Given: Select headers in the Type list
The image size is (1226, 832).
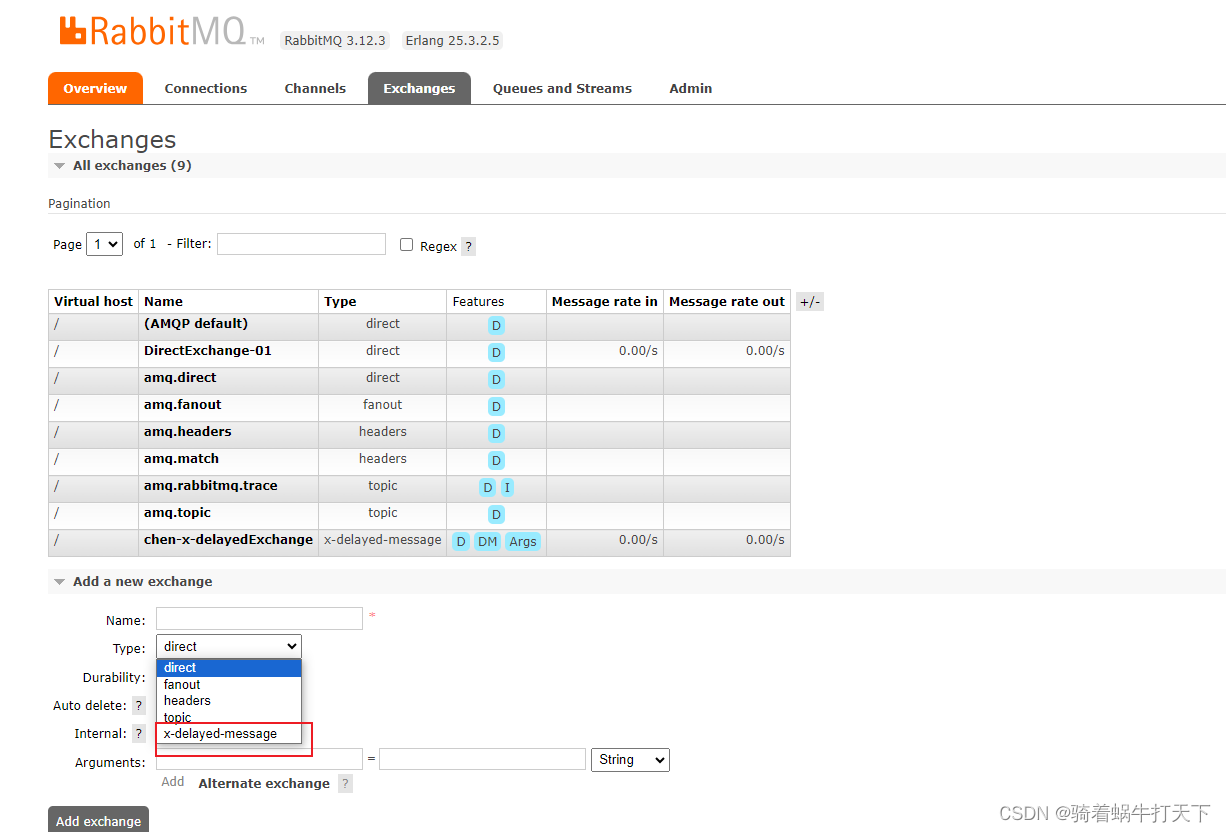Looking at the screenshot, I should (229, 701).
